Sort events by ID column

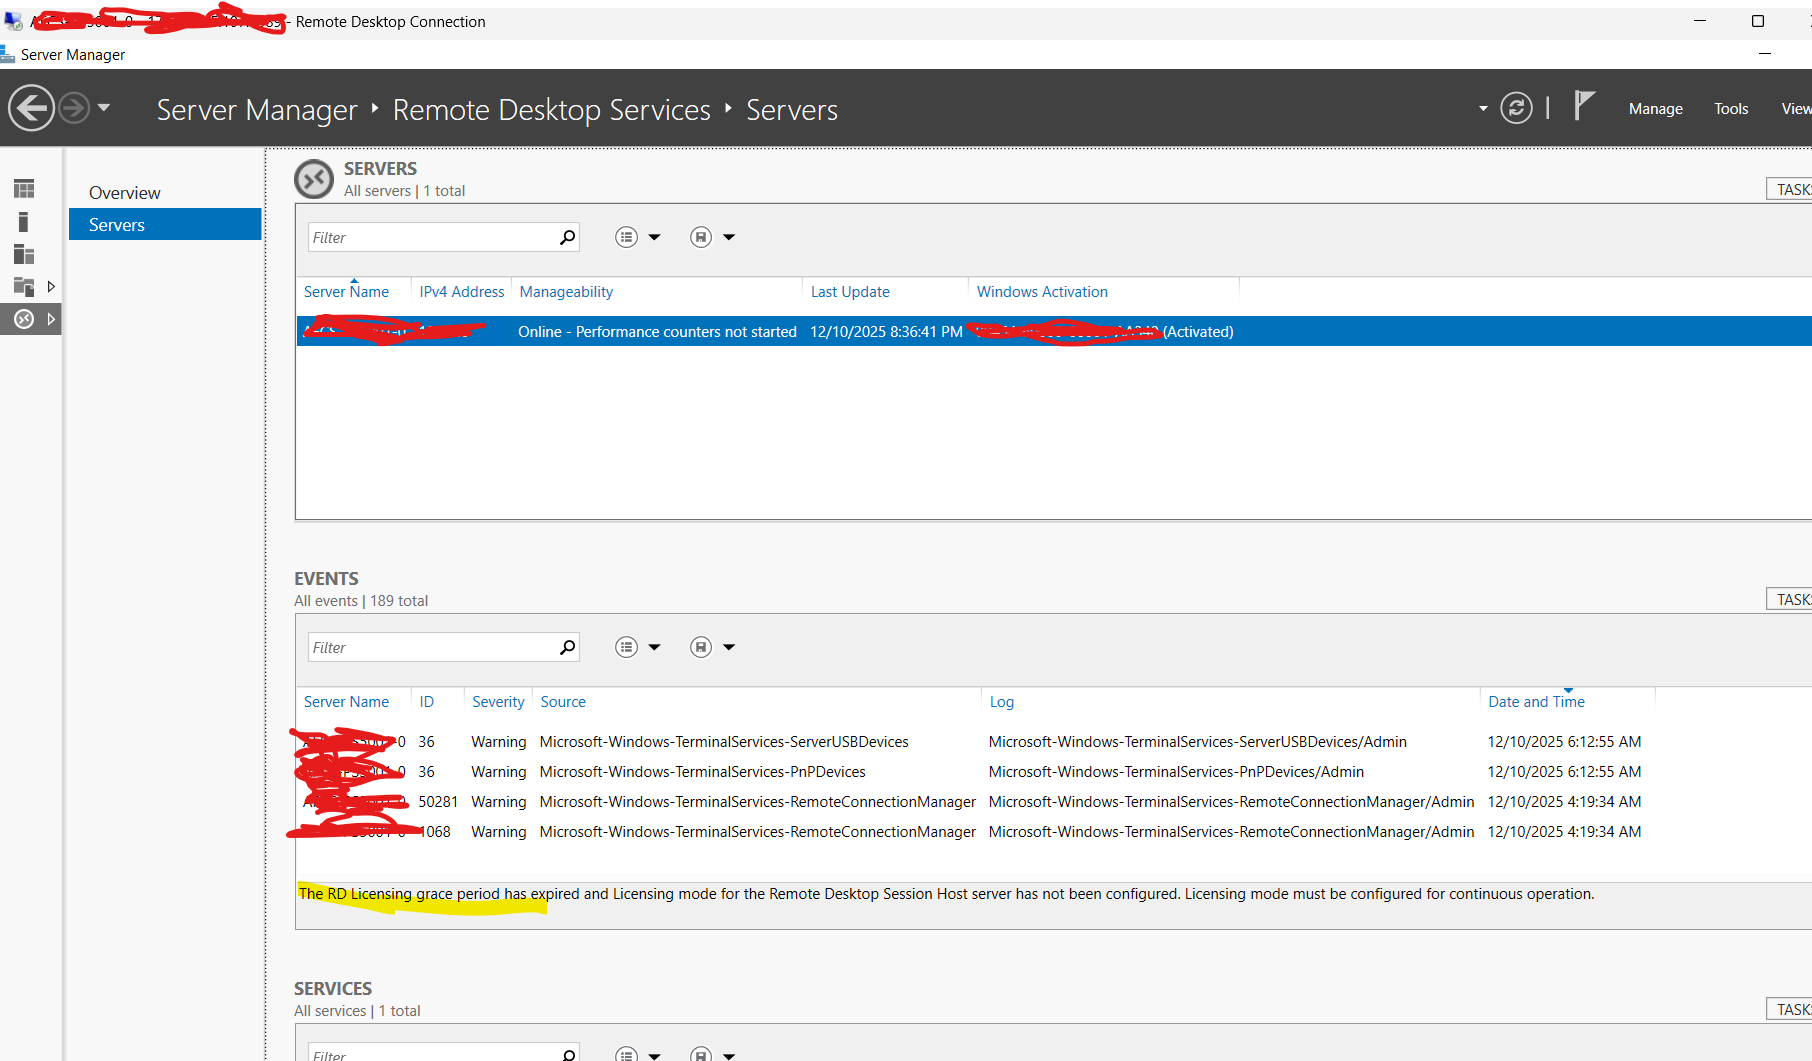[427, 702]
